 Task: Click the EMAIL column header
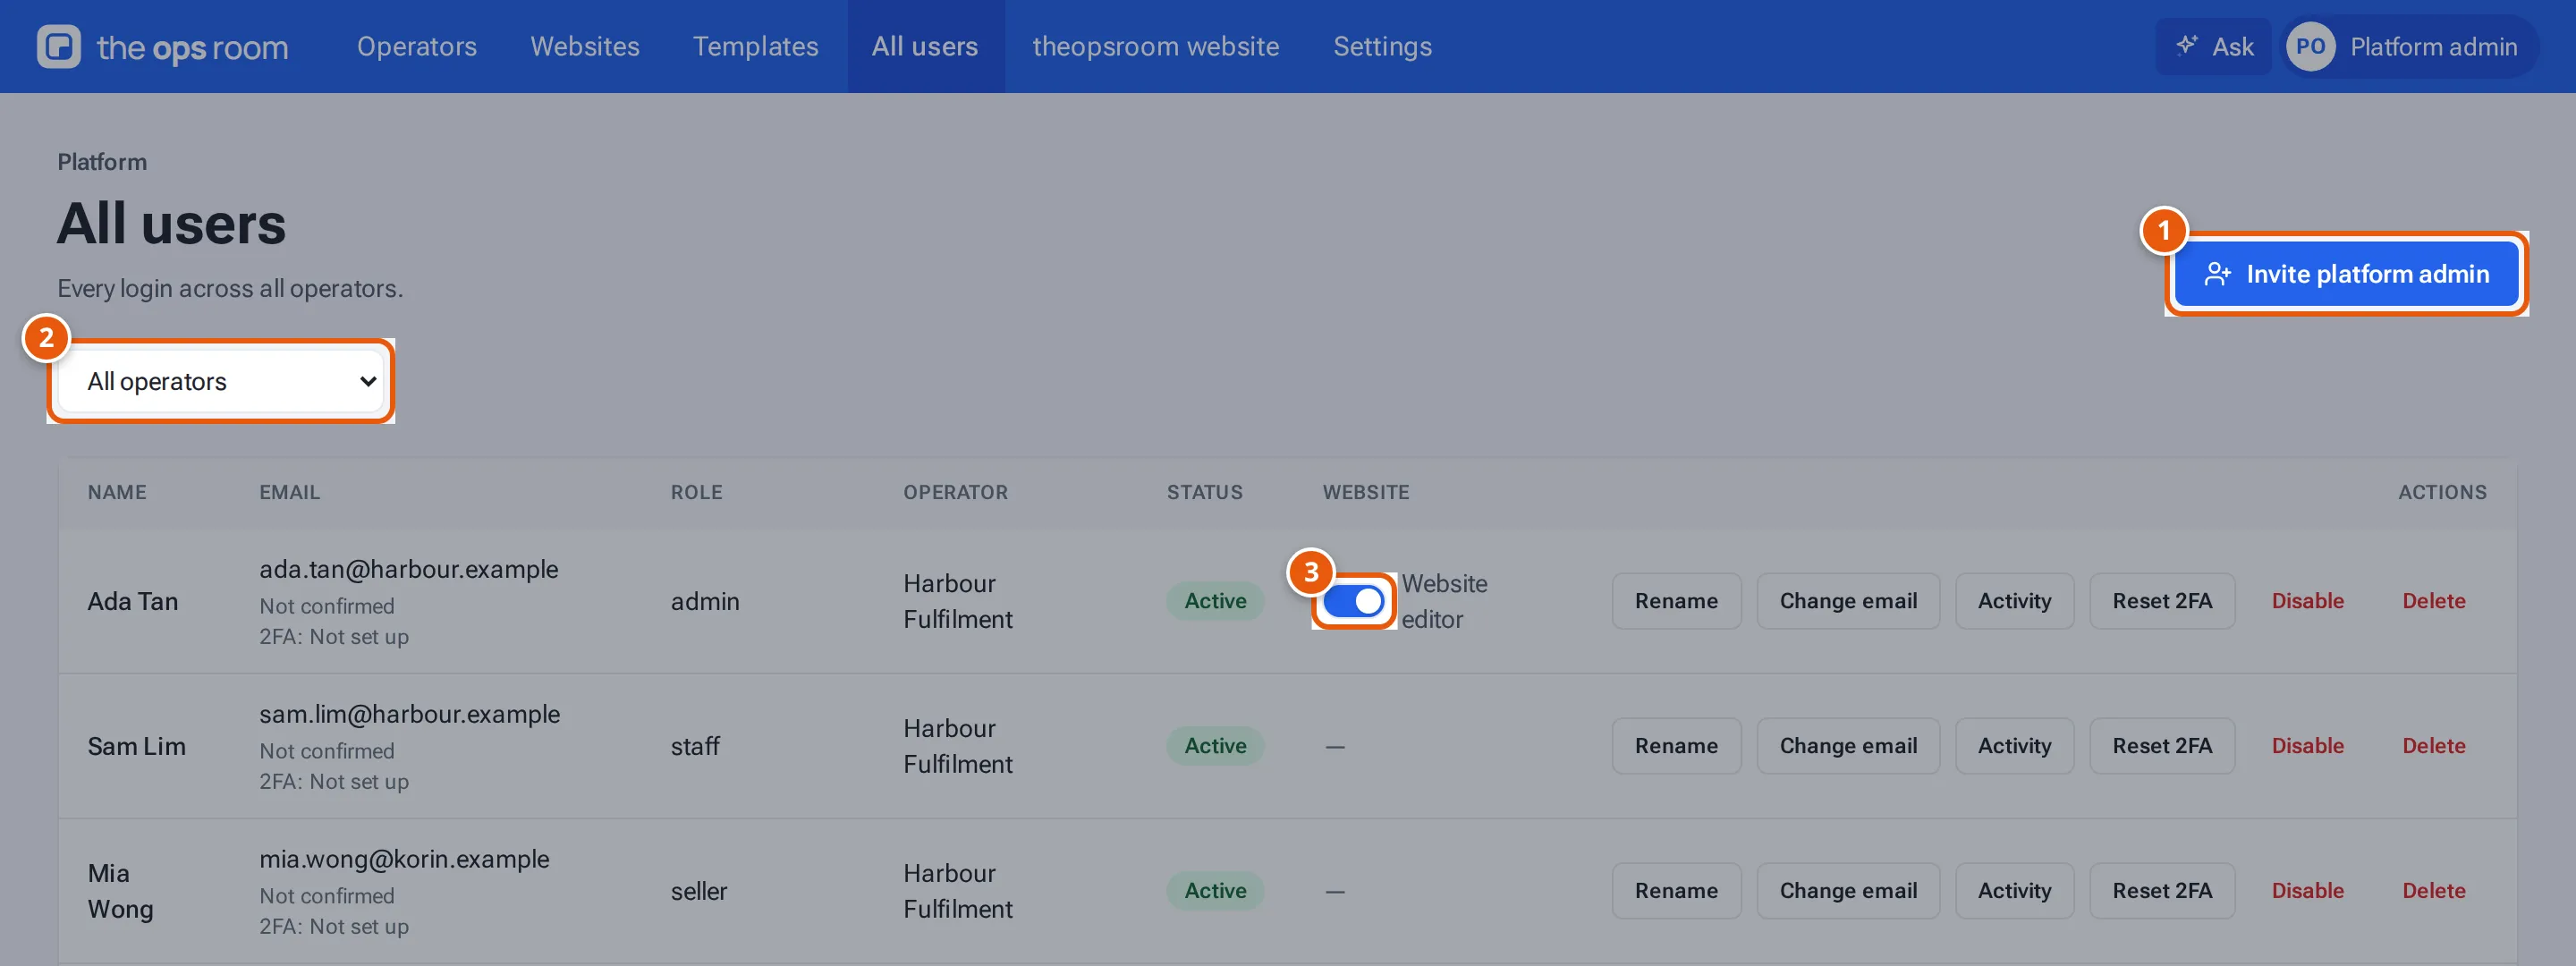[x=290, y=492]
